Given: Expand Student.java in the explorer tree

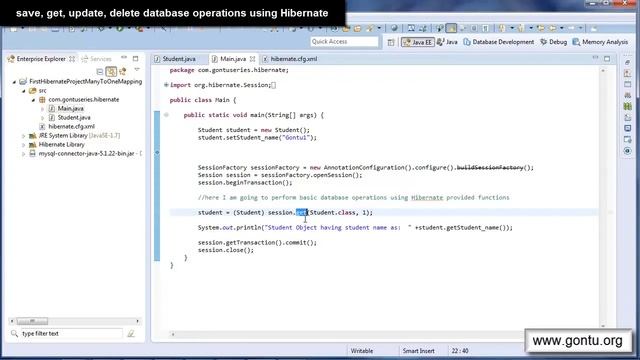Looking at the screenshot, I should click(42, 118).
